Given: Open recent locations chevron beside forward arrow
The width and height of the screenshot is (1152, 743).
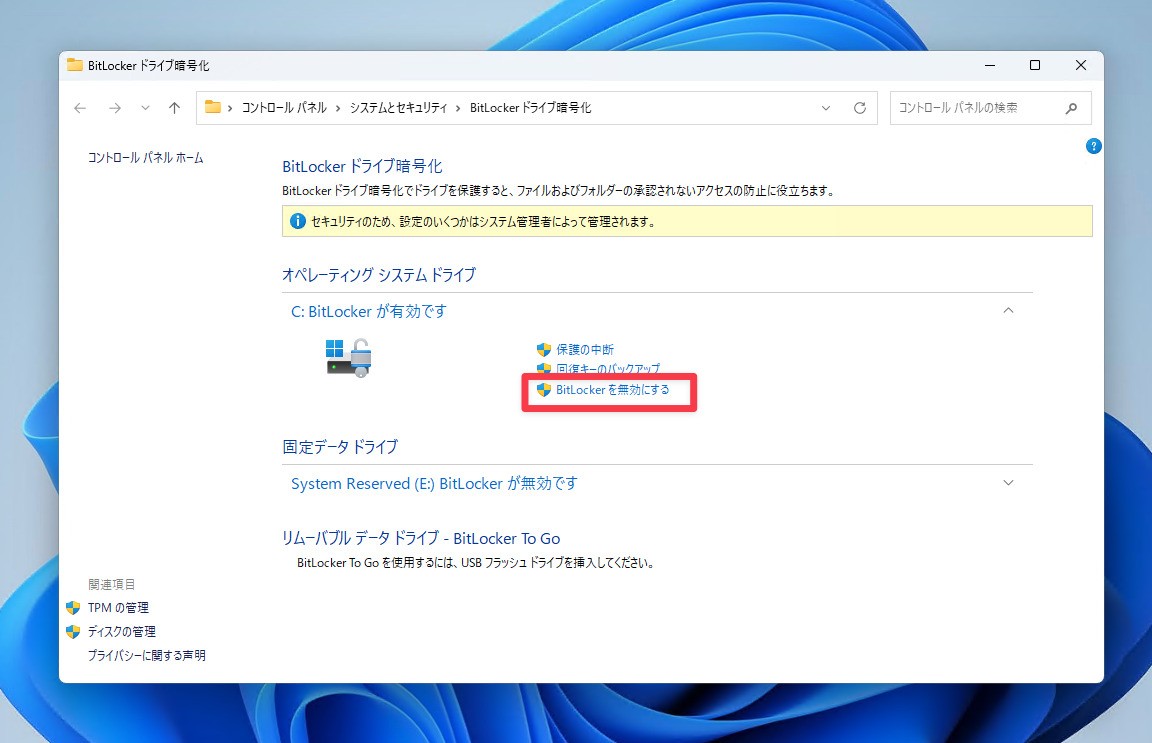Looking at the screenshot, I should click(145, 108).
